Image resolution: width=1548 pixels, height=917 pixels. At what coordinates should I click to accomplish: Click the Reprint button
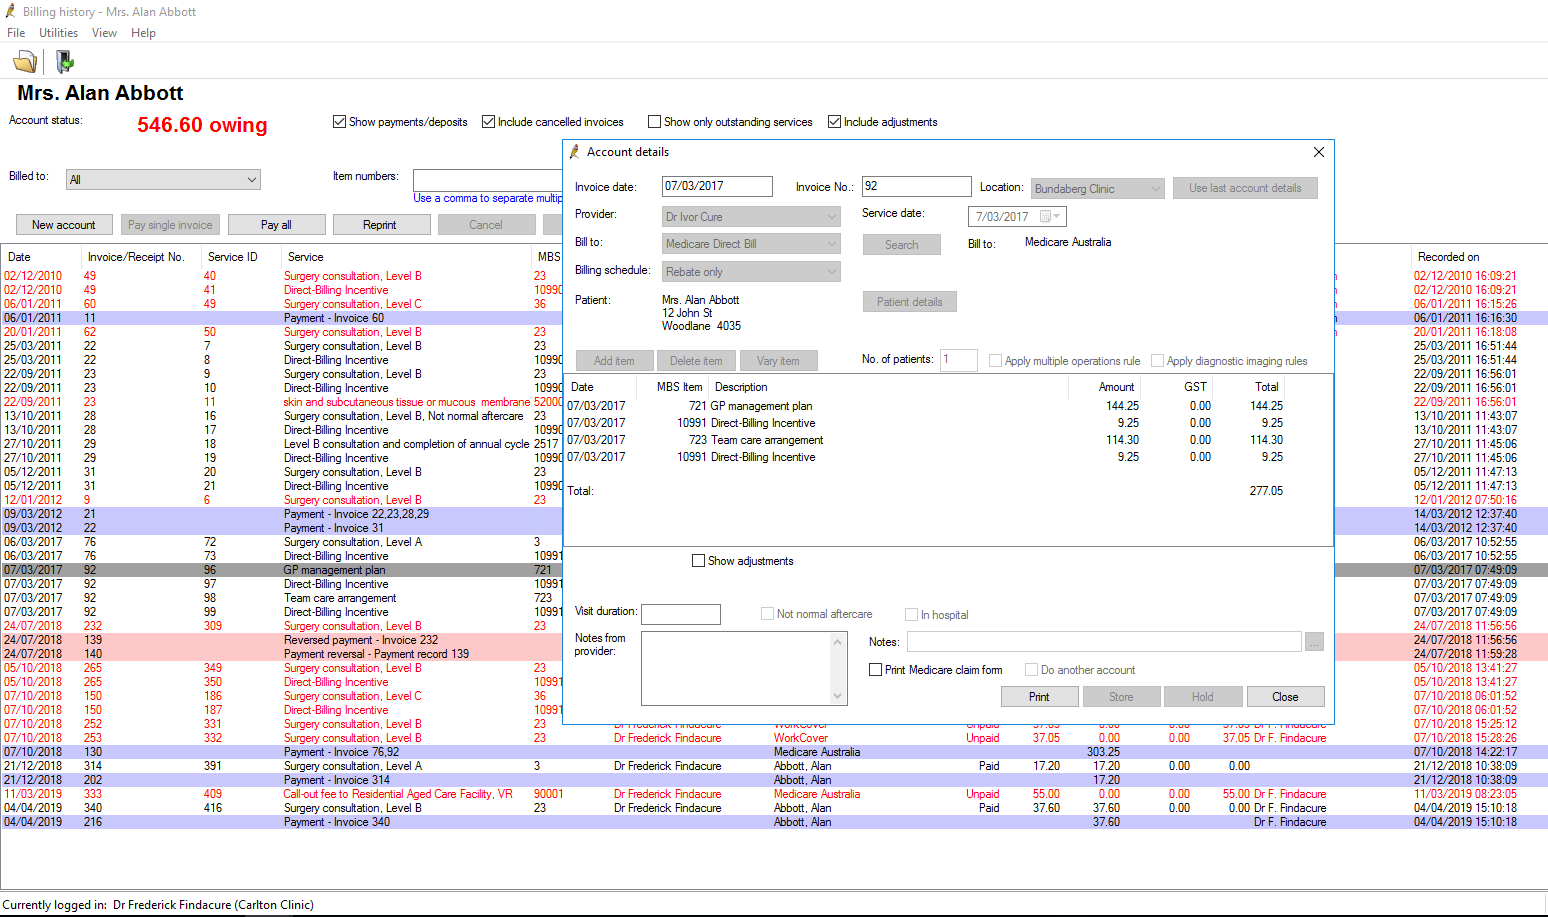pos(382,224)
